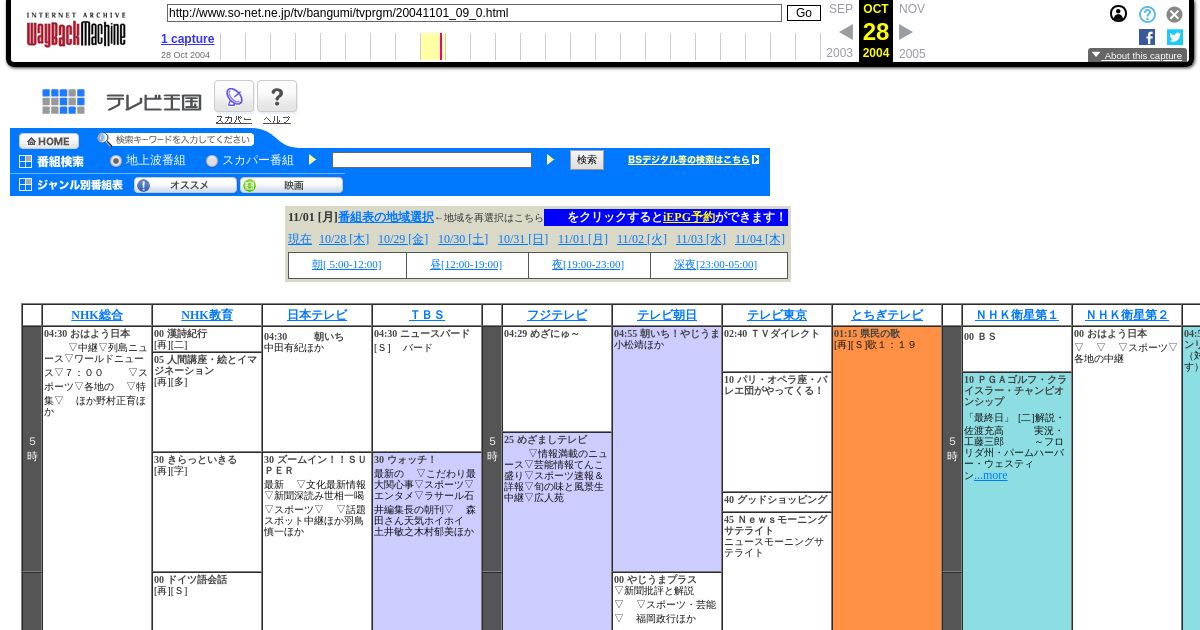Viewport: 1200px width, 630px height.
Task: Click the 2004 capture timeline marker
Action: [442, 46]
